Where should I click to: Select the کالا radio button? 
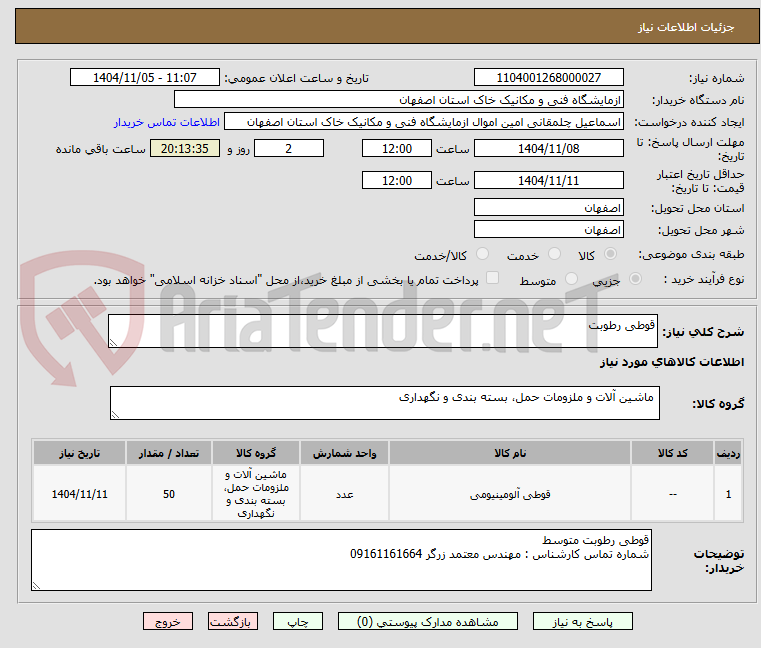[611, 254]
